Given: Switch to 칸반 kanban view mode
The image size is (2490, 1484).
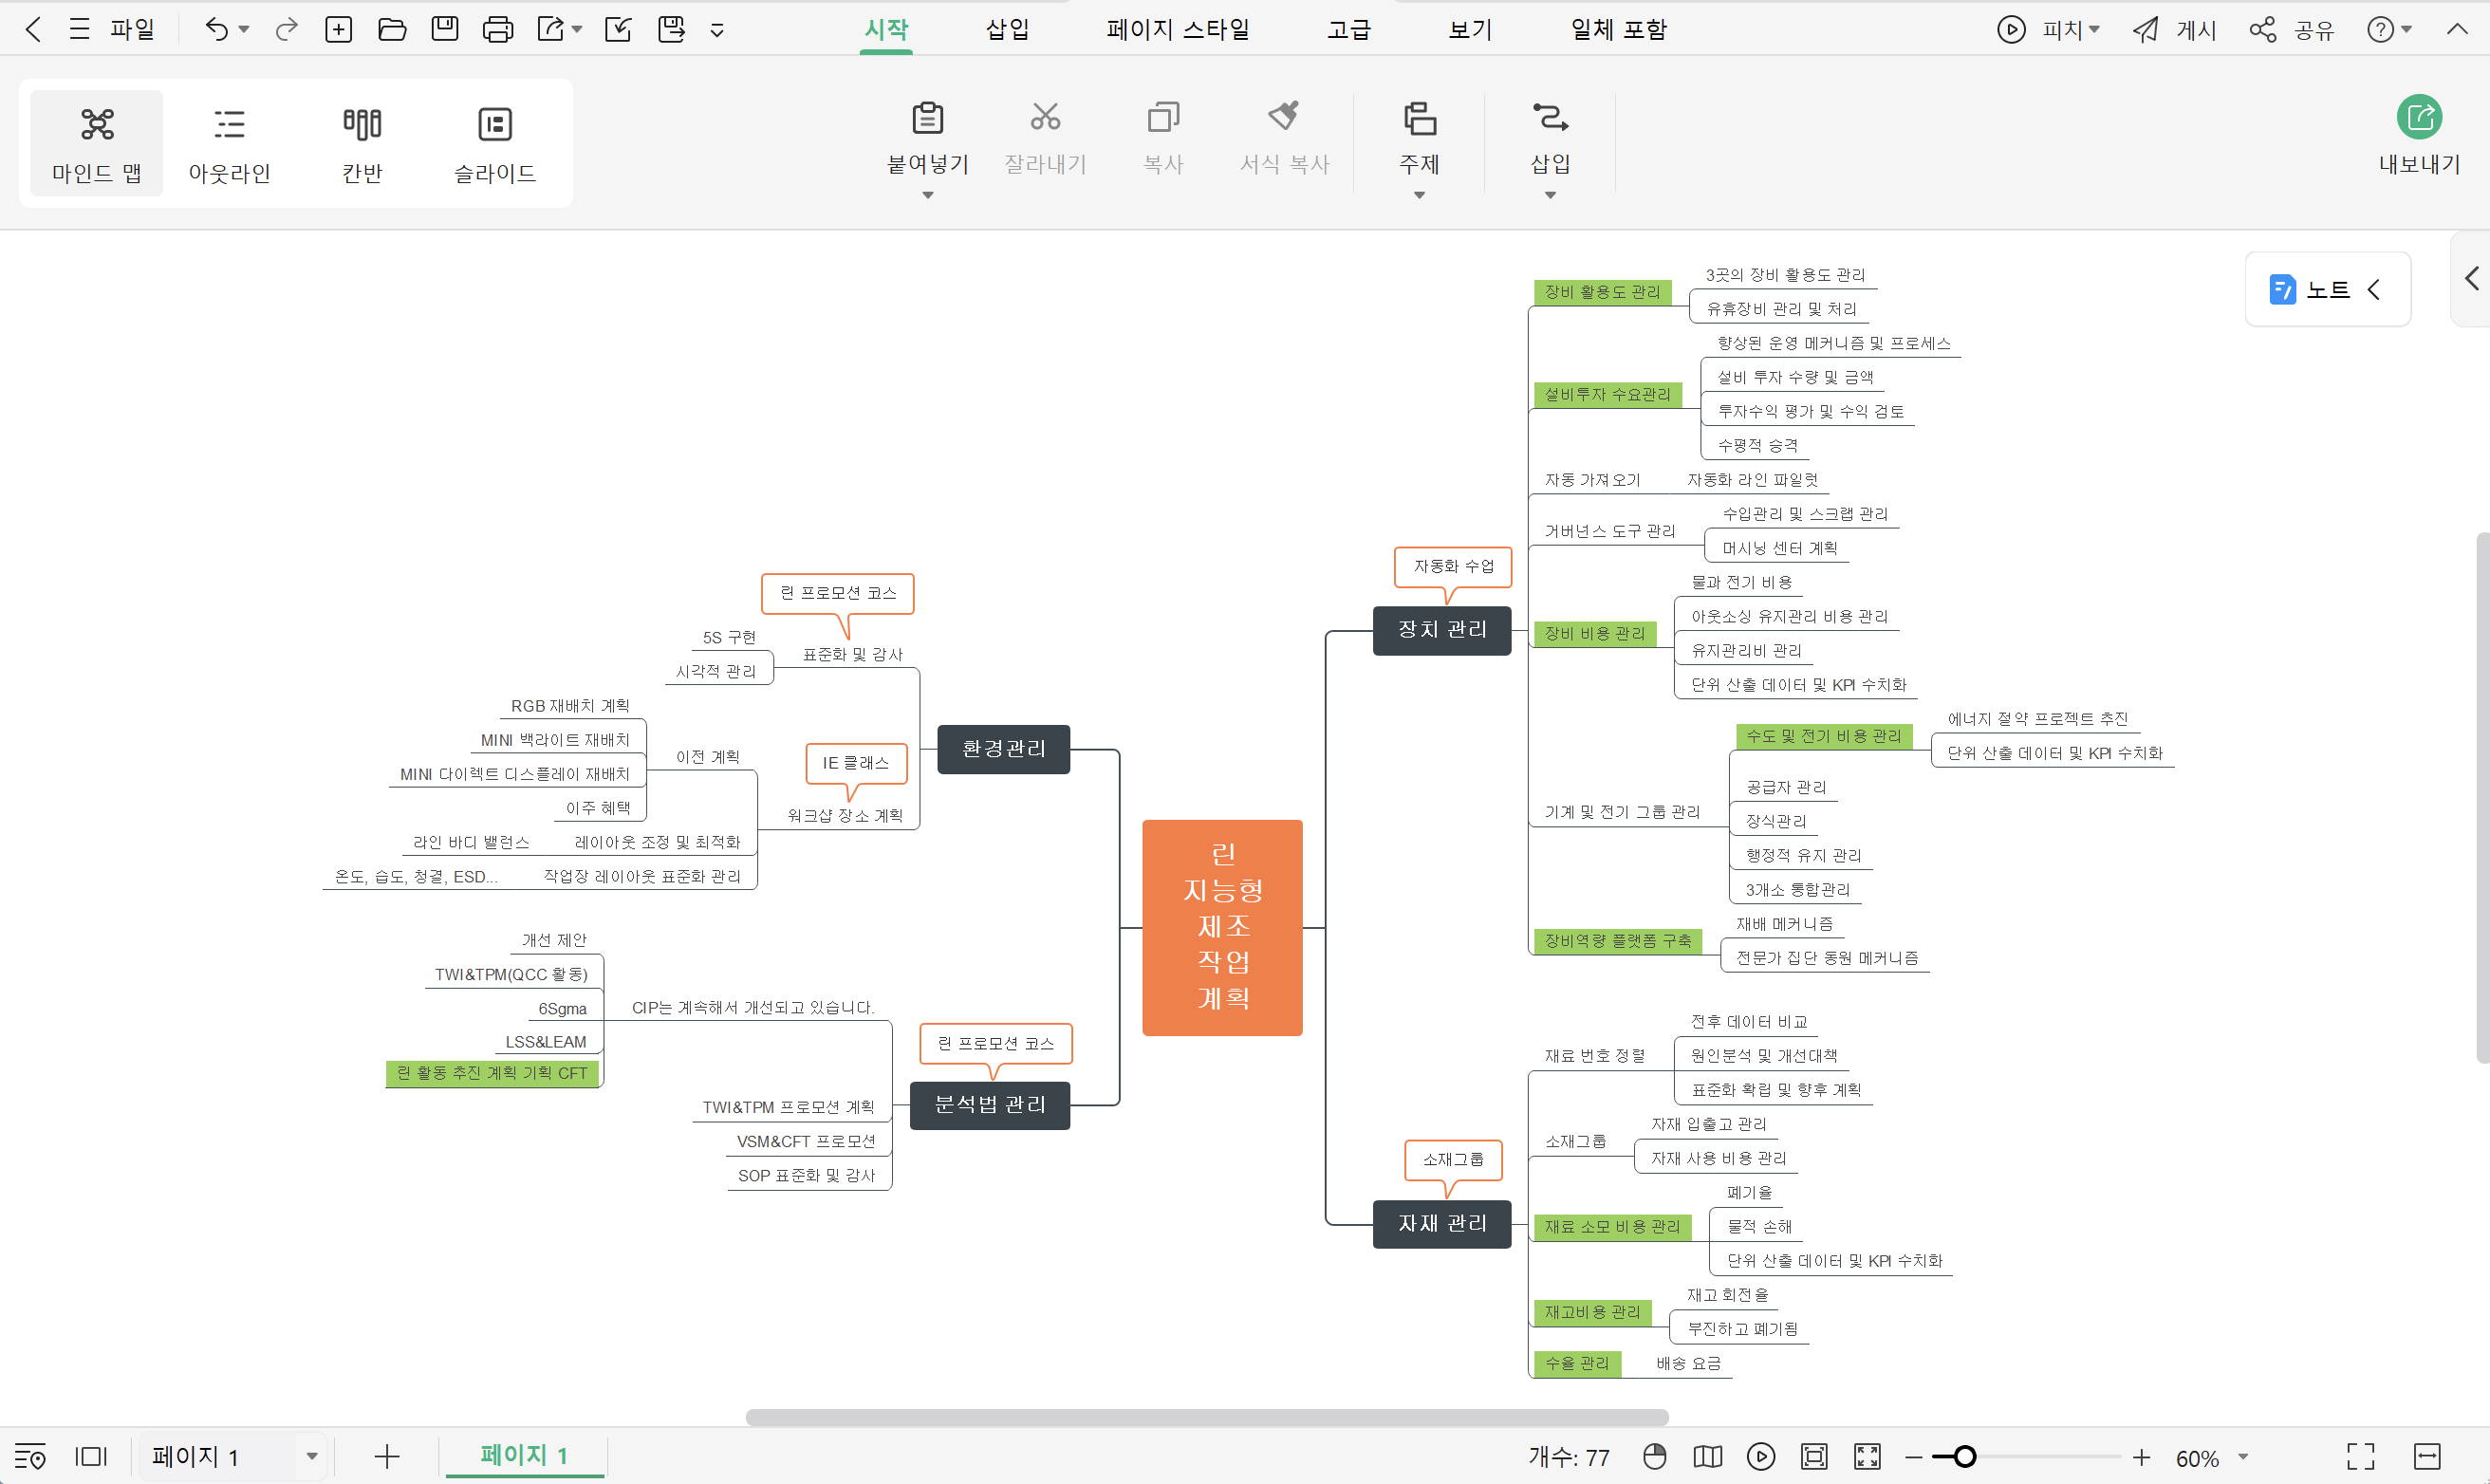Looking at the screenshot, I should click(362, 144).
